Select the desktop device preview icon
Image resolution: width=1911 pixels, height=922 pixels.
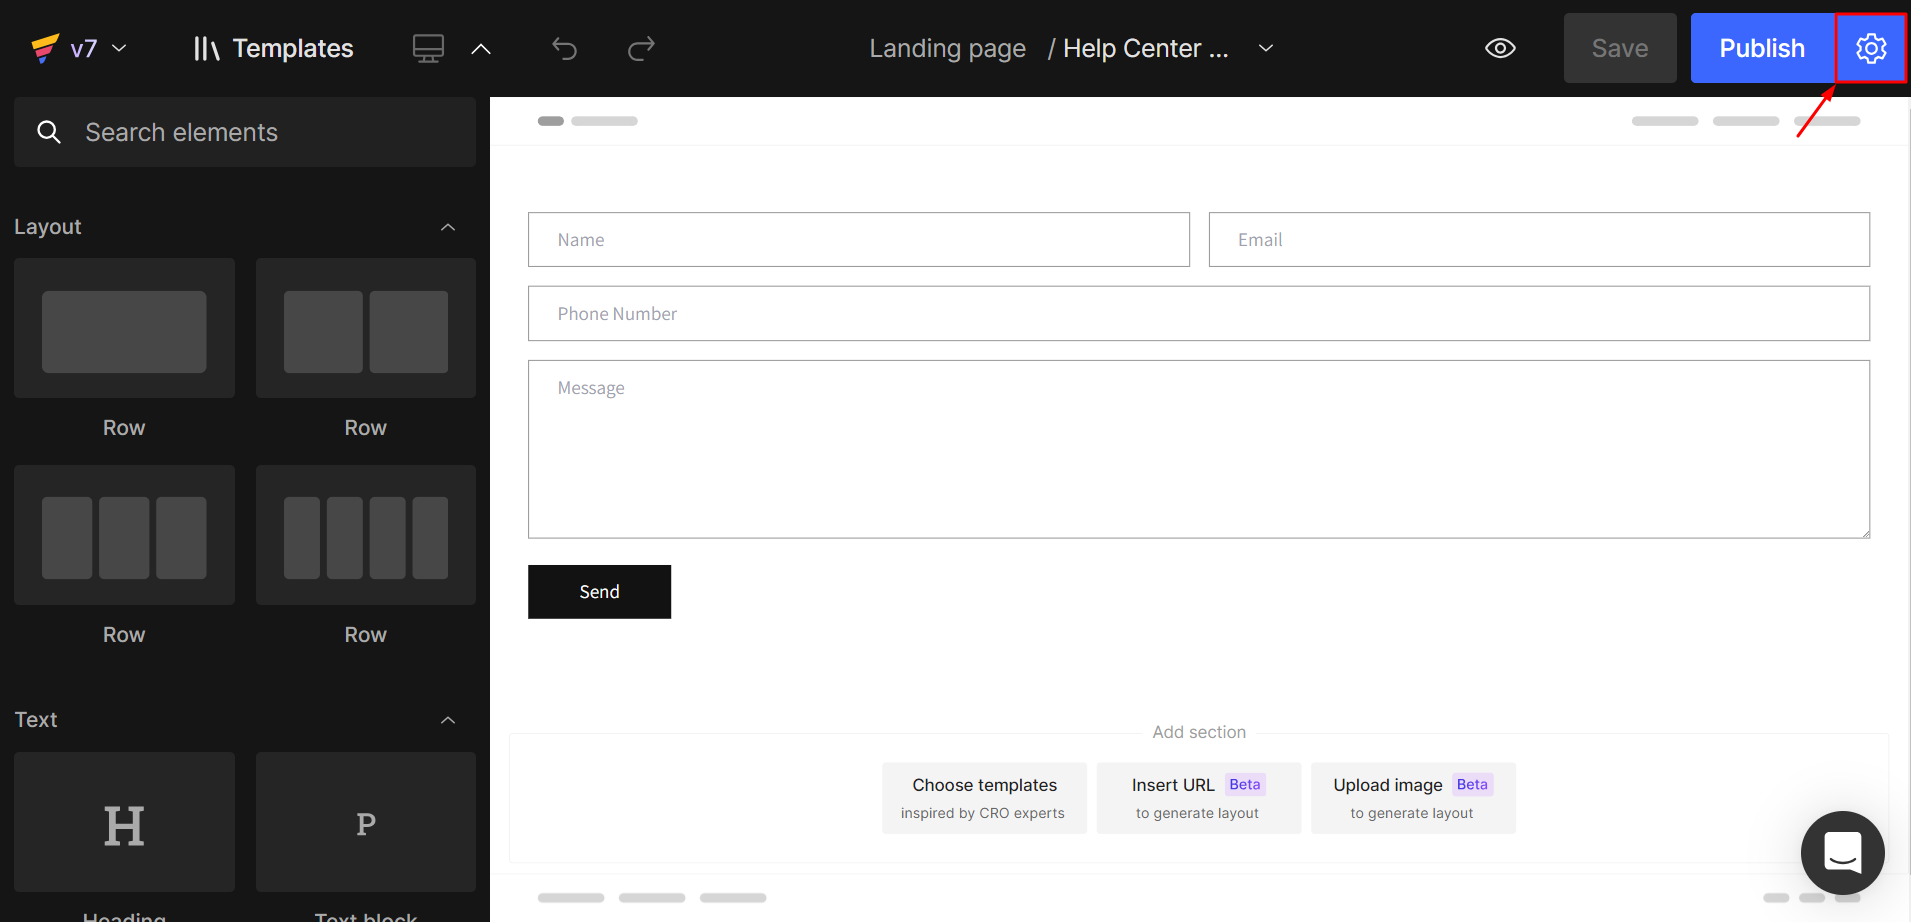click(x=428, y=47)
